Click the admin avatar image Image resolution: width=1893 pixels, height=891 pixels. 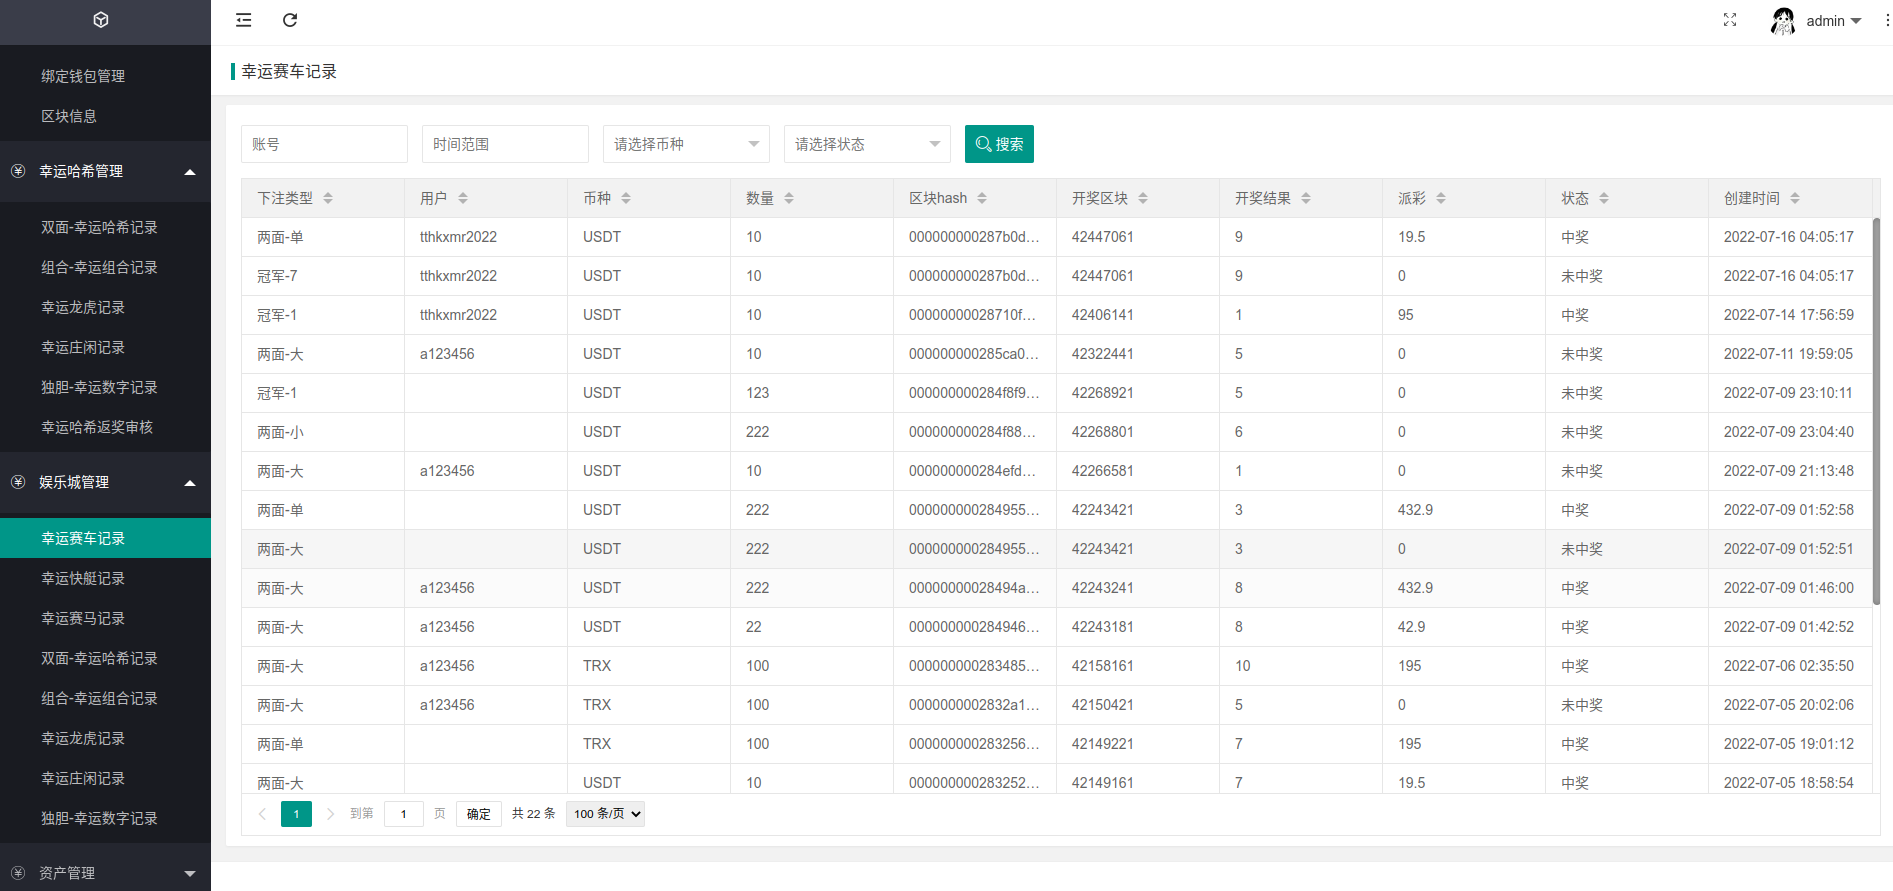point(1783,21)
